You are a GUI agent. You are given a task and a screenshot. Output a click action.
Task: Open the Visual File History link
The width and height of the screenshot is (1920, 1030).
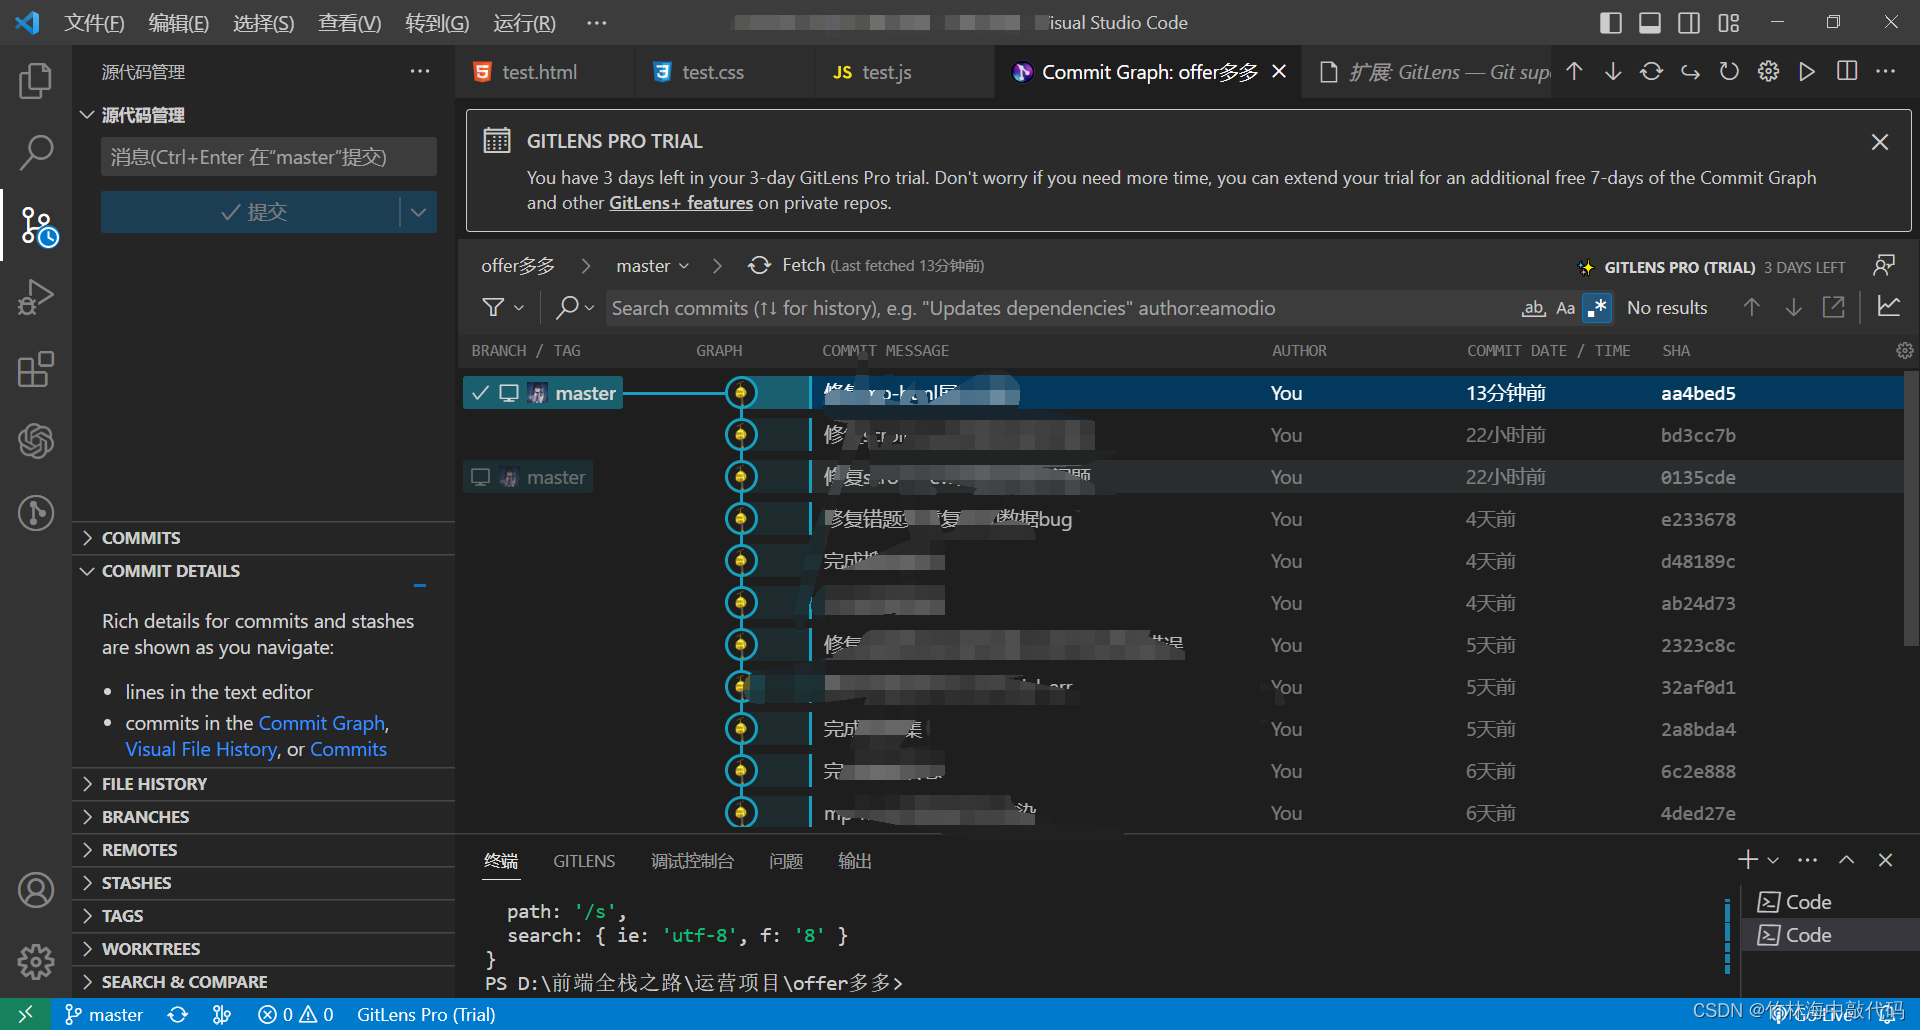201,749
